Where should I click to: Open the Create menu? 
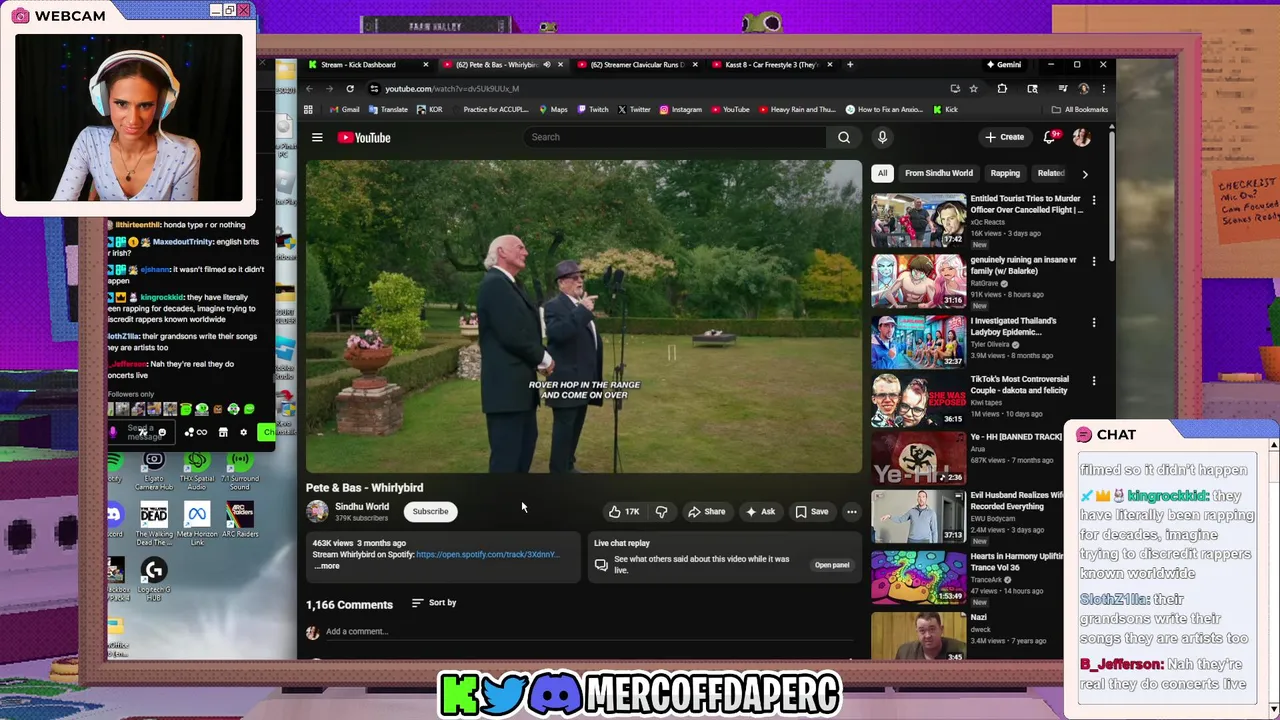[1004, 137]
